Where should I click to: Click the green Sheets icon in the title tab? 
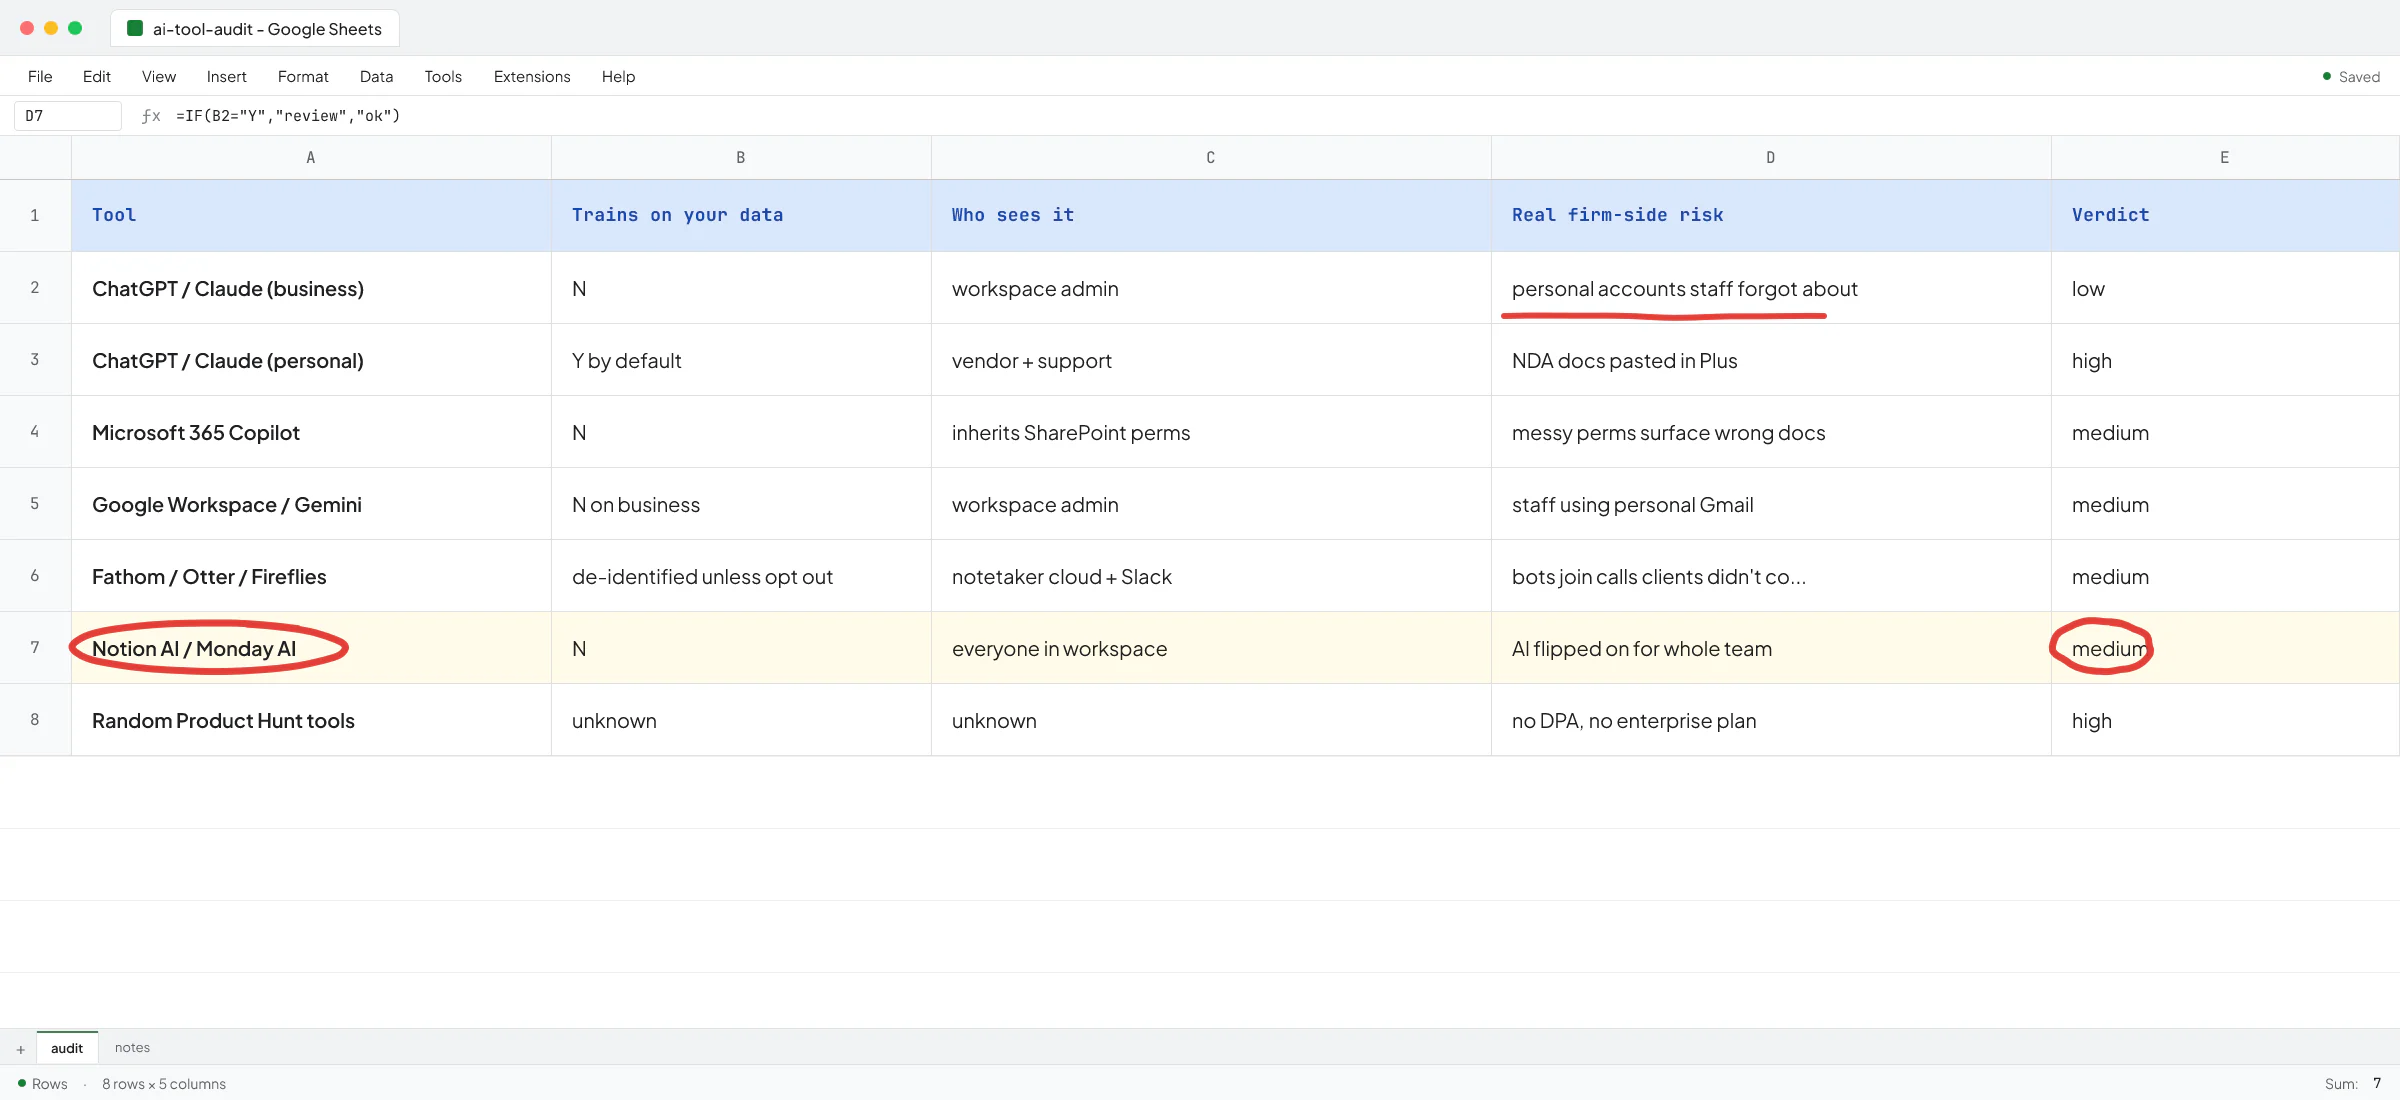(x=135, y=29)
